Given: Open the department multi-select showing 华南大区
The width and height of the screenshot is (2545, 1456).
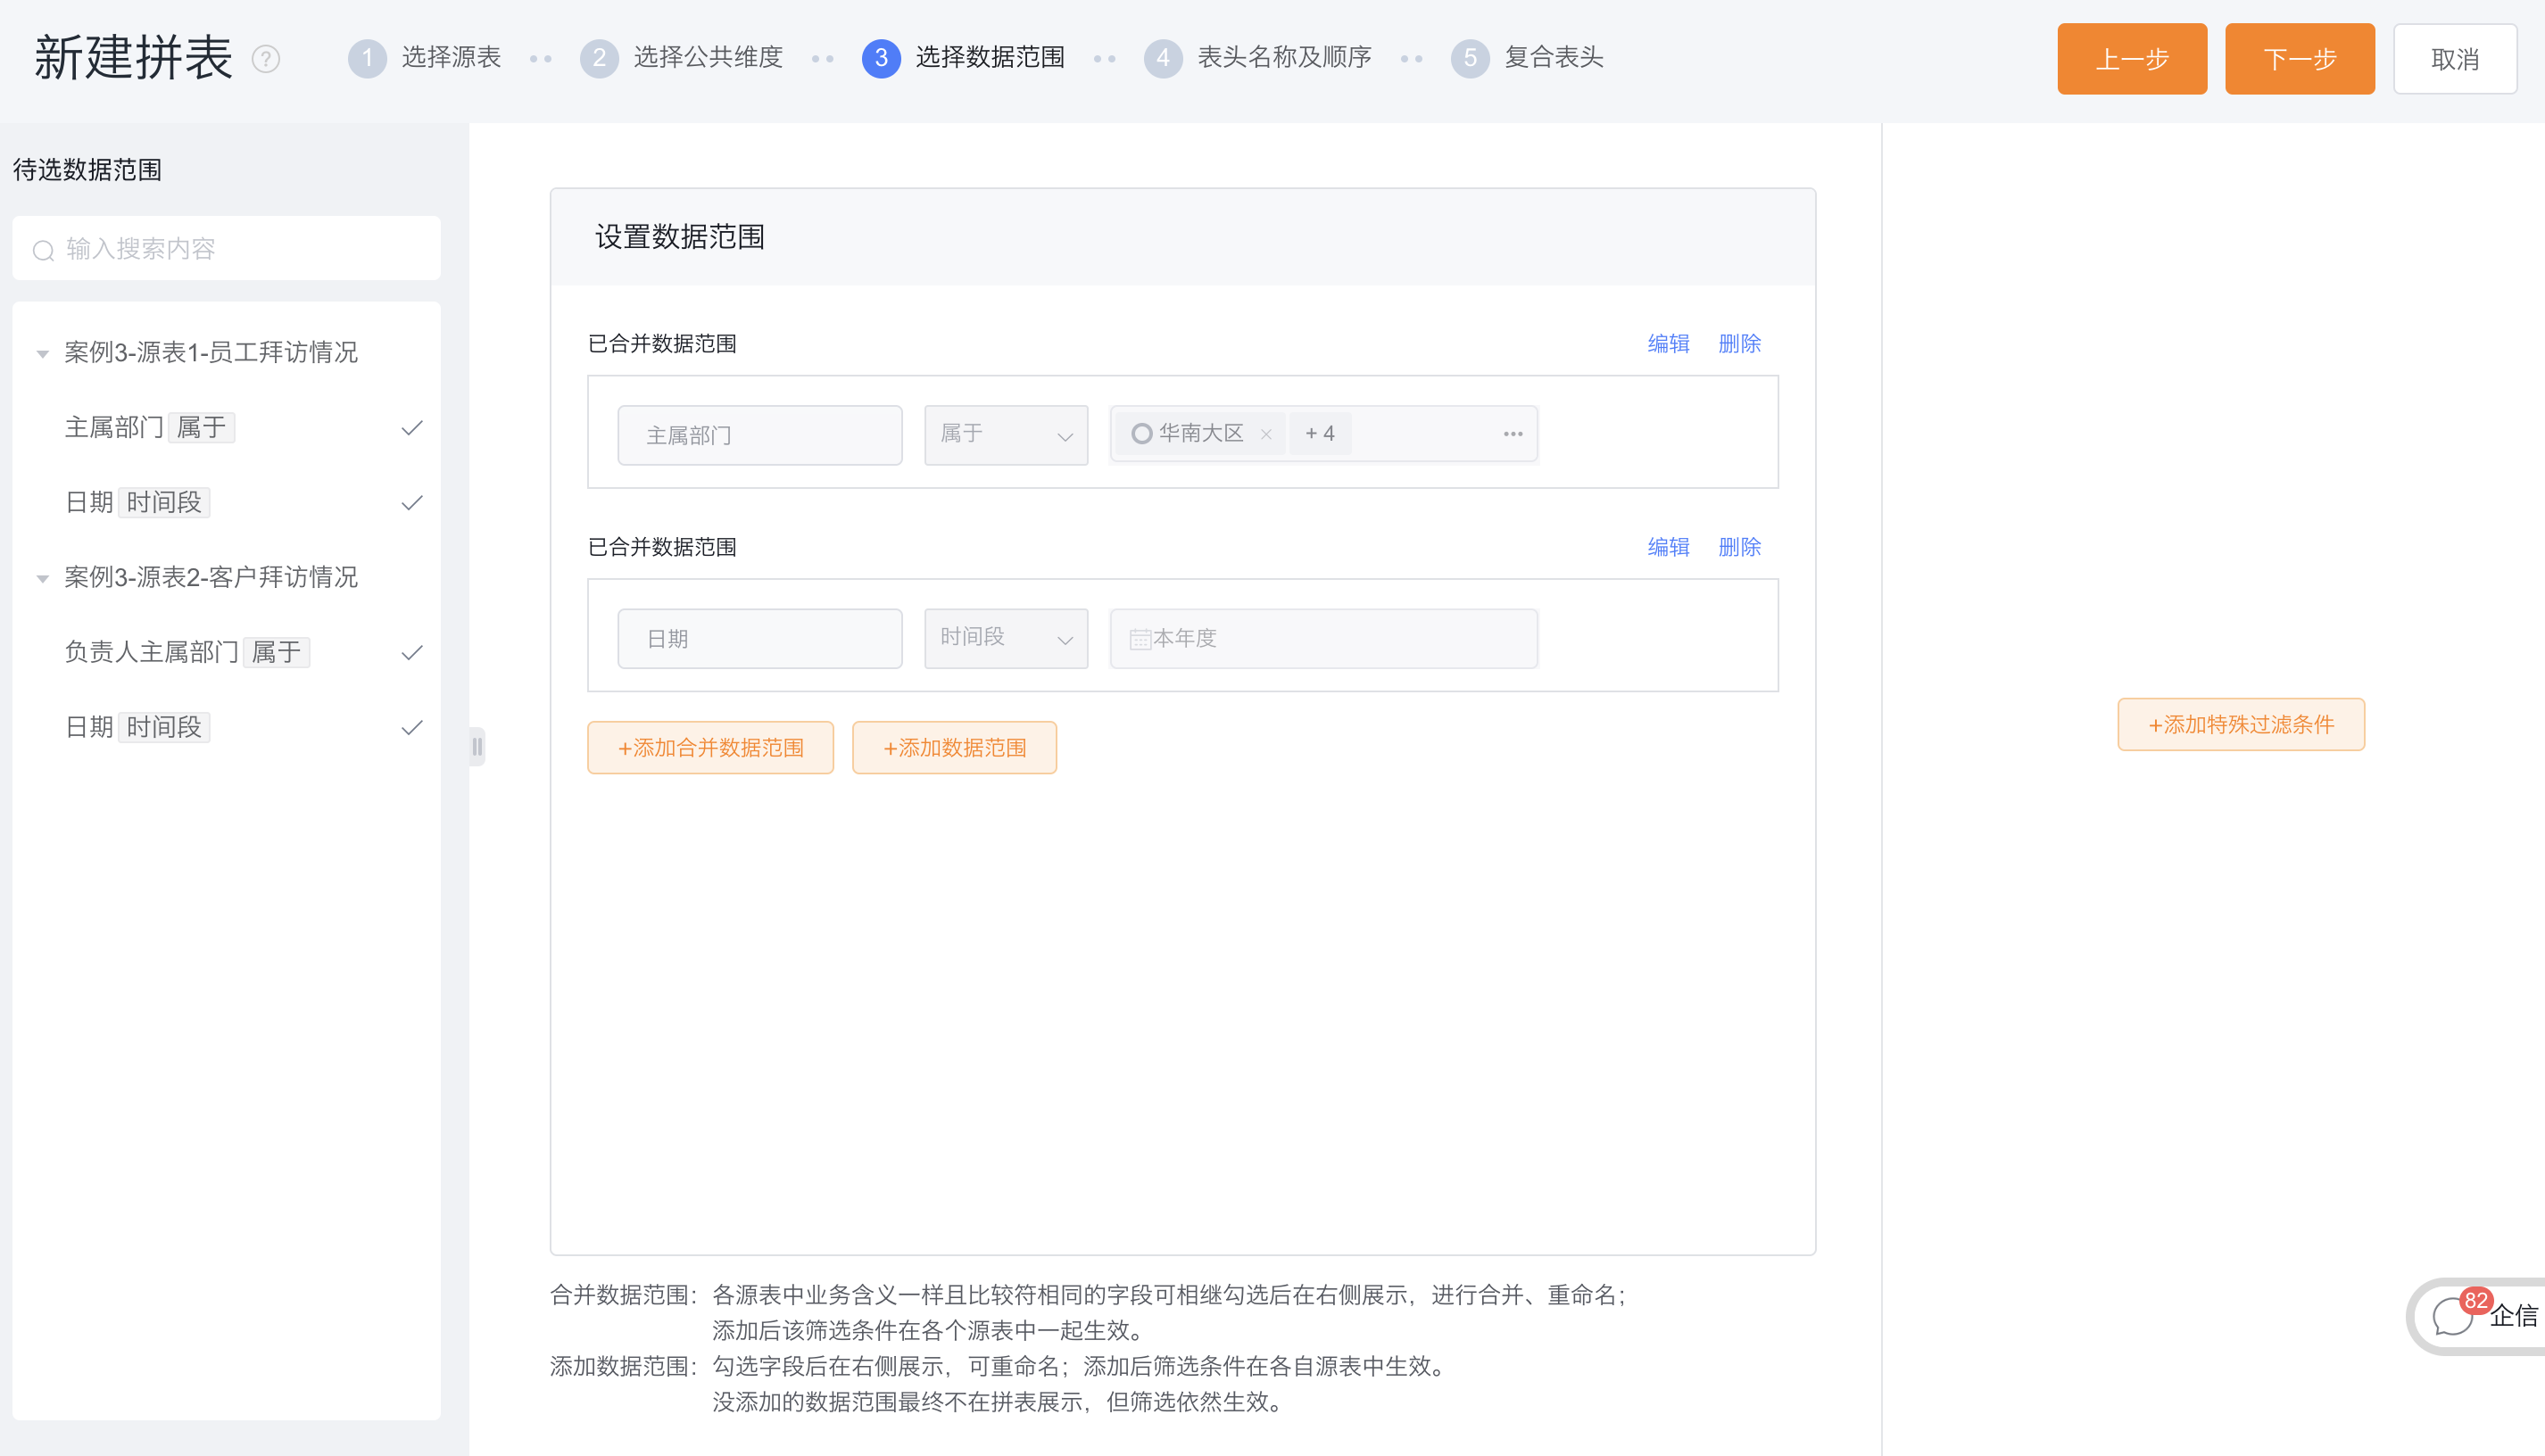Looking at the screenshot, I should [1323, 434].
